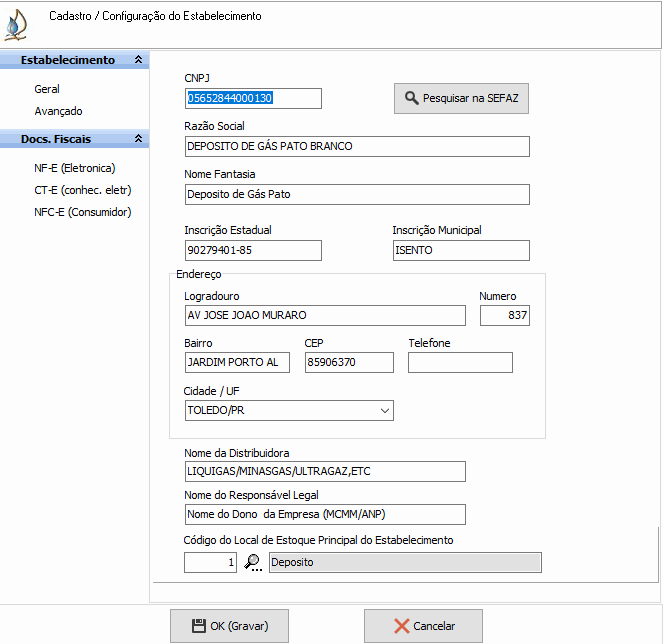Click the Razão Social text field
This screenshot has height=644, width=663.
[x=357, y=146]
